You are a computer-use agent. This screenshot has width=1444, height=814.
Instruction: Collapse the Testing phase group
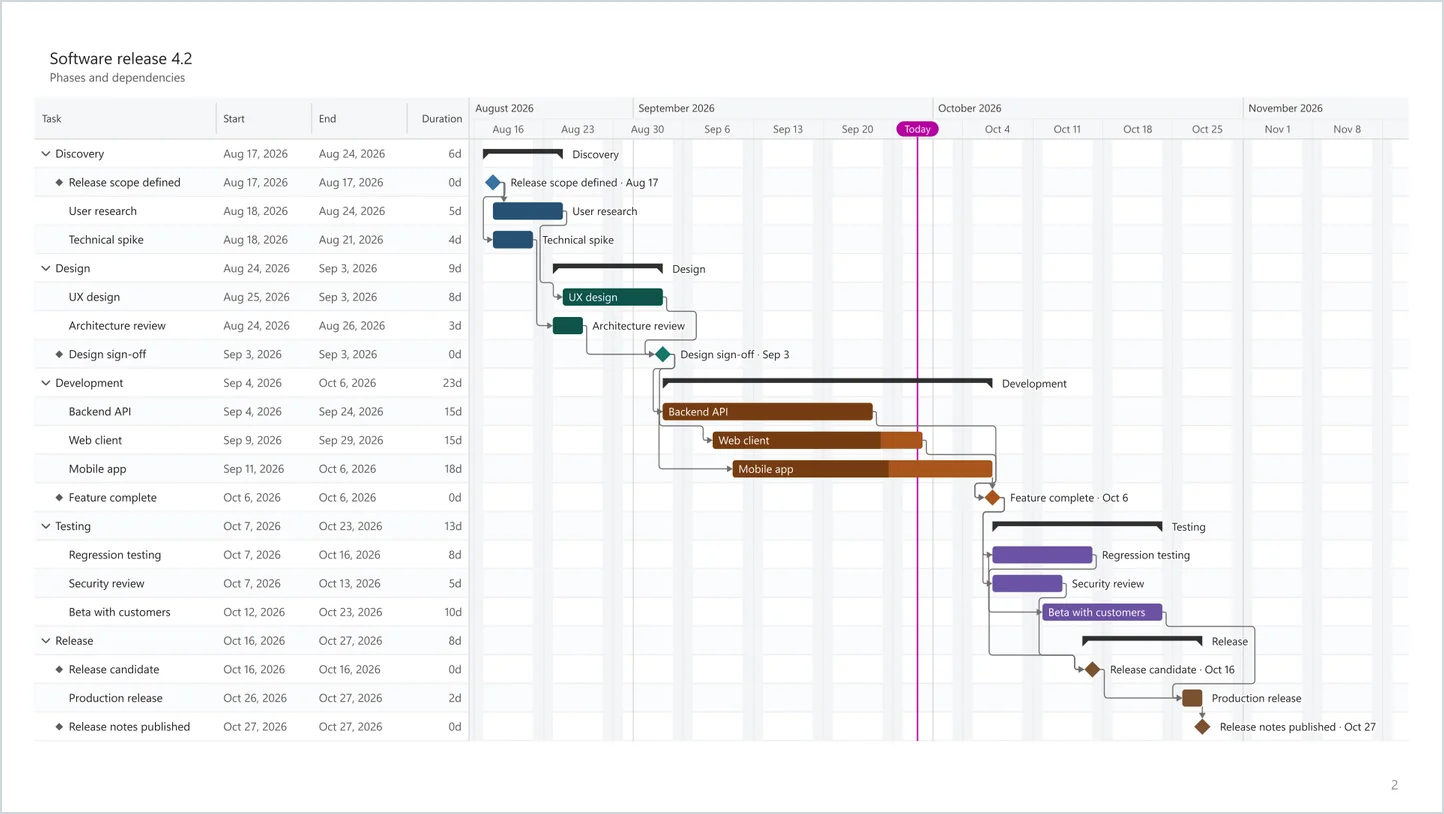(x=46, y=526)
